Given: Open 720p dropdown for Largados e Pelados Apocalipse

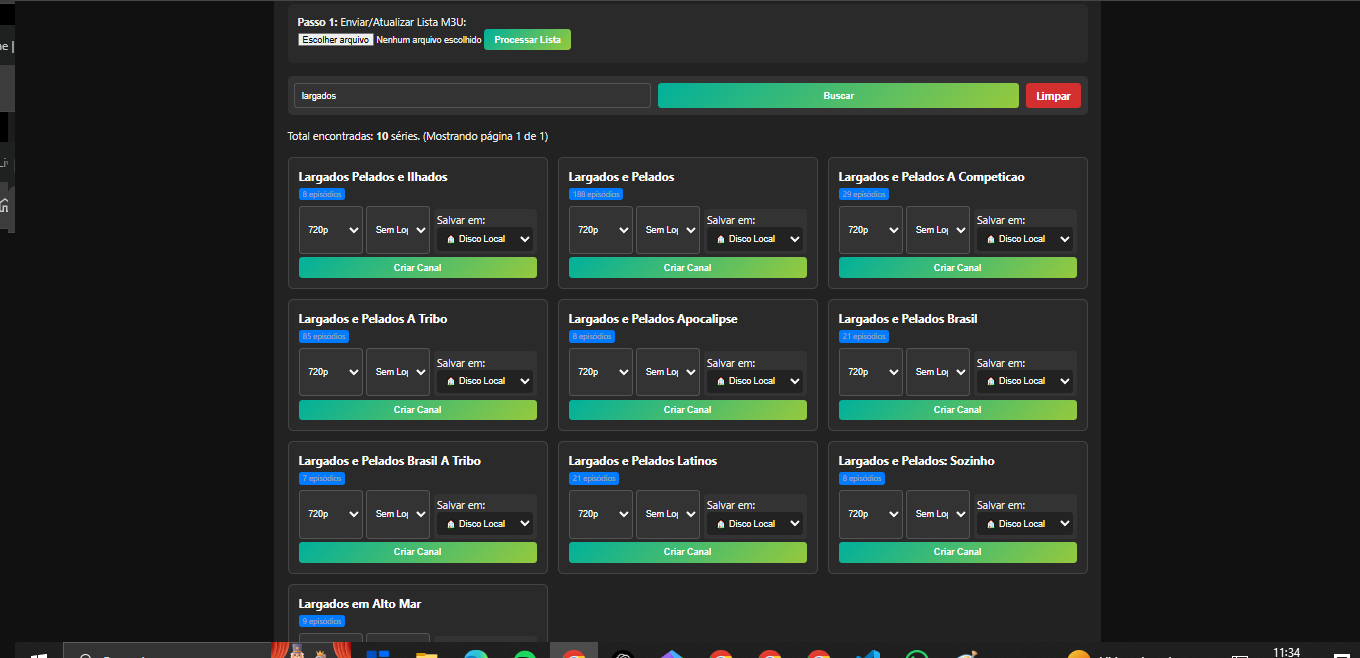Looking at the screenshot, I should [601, 372].
